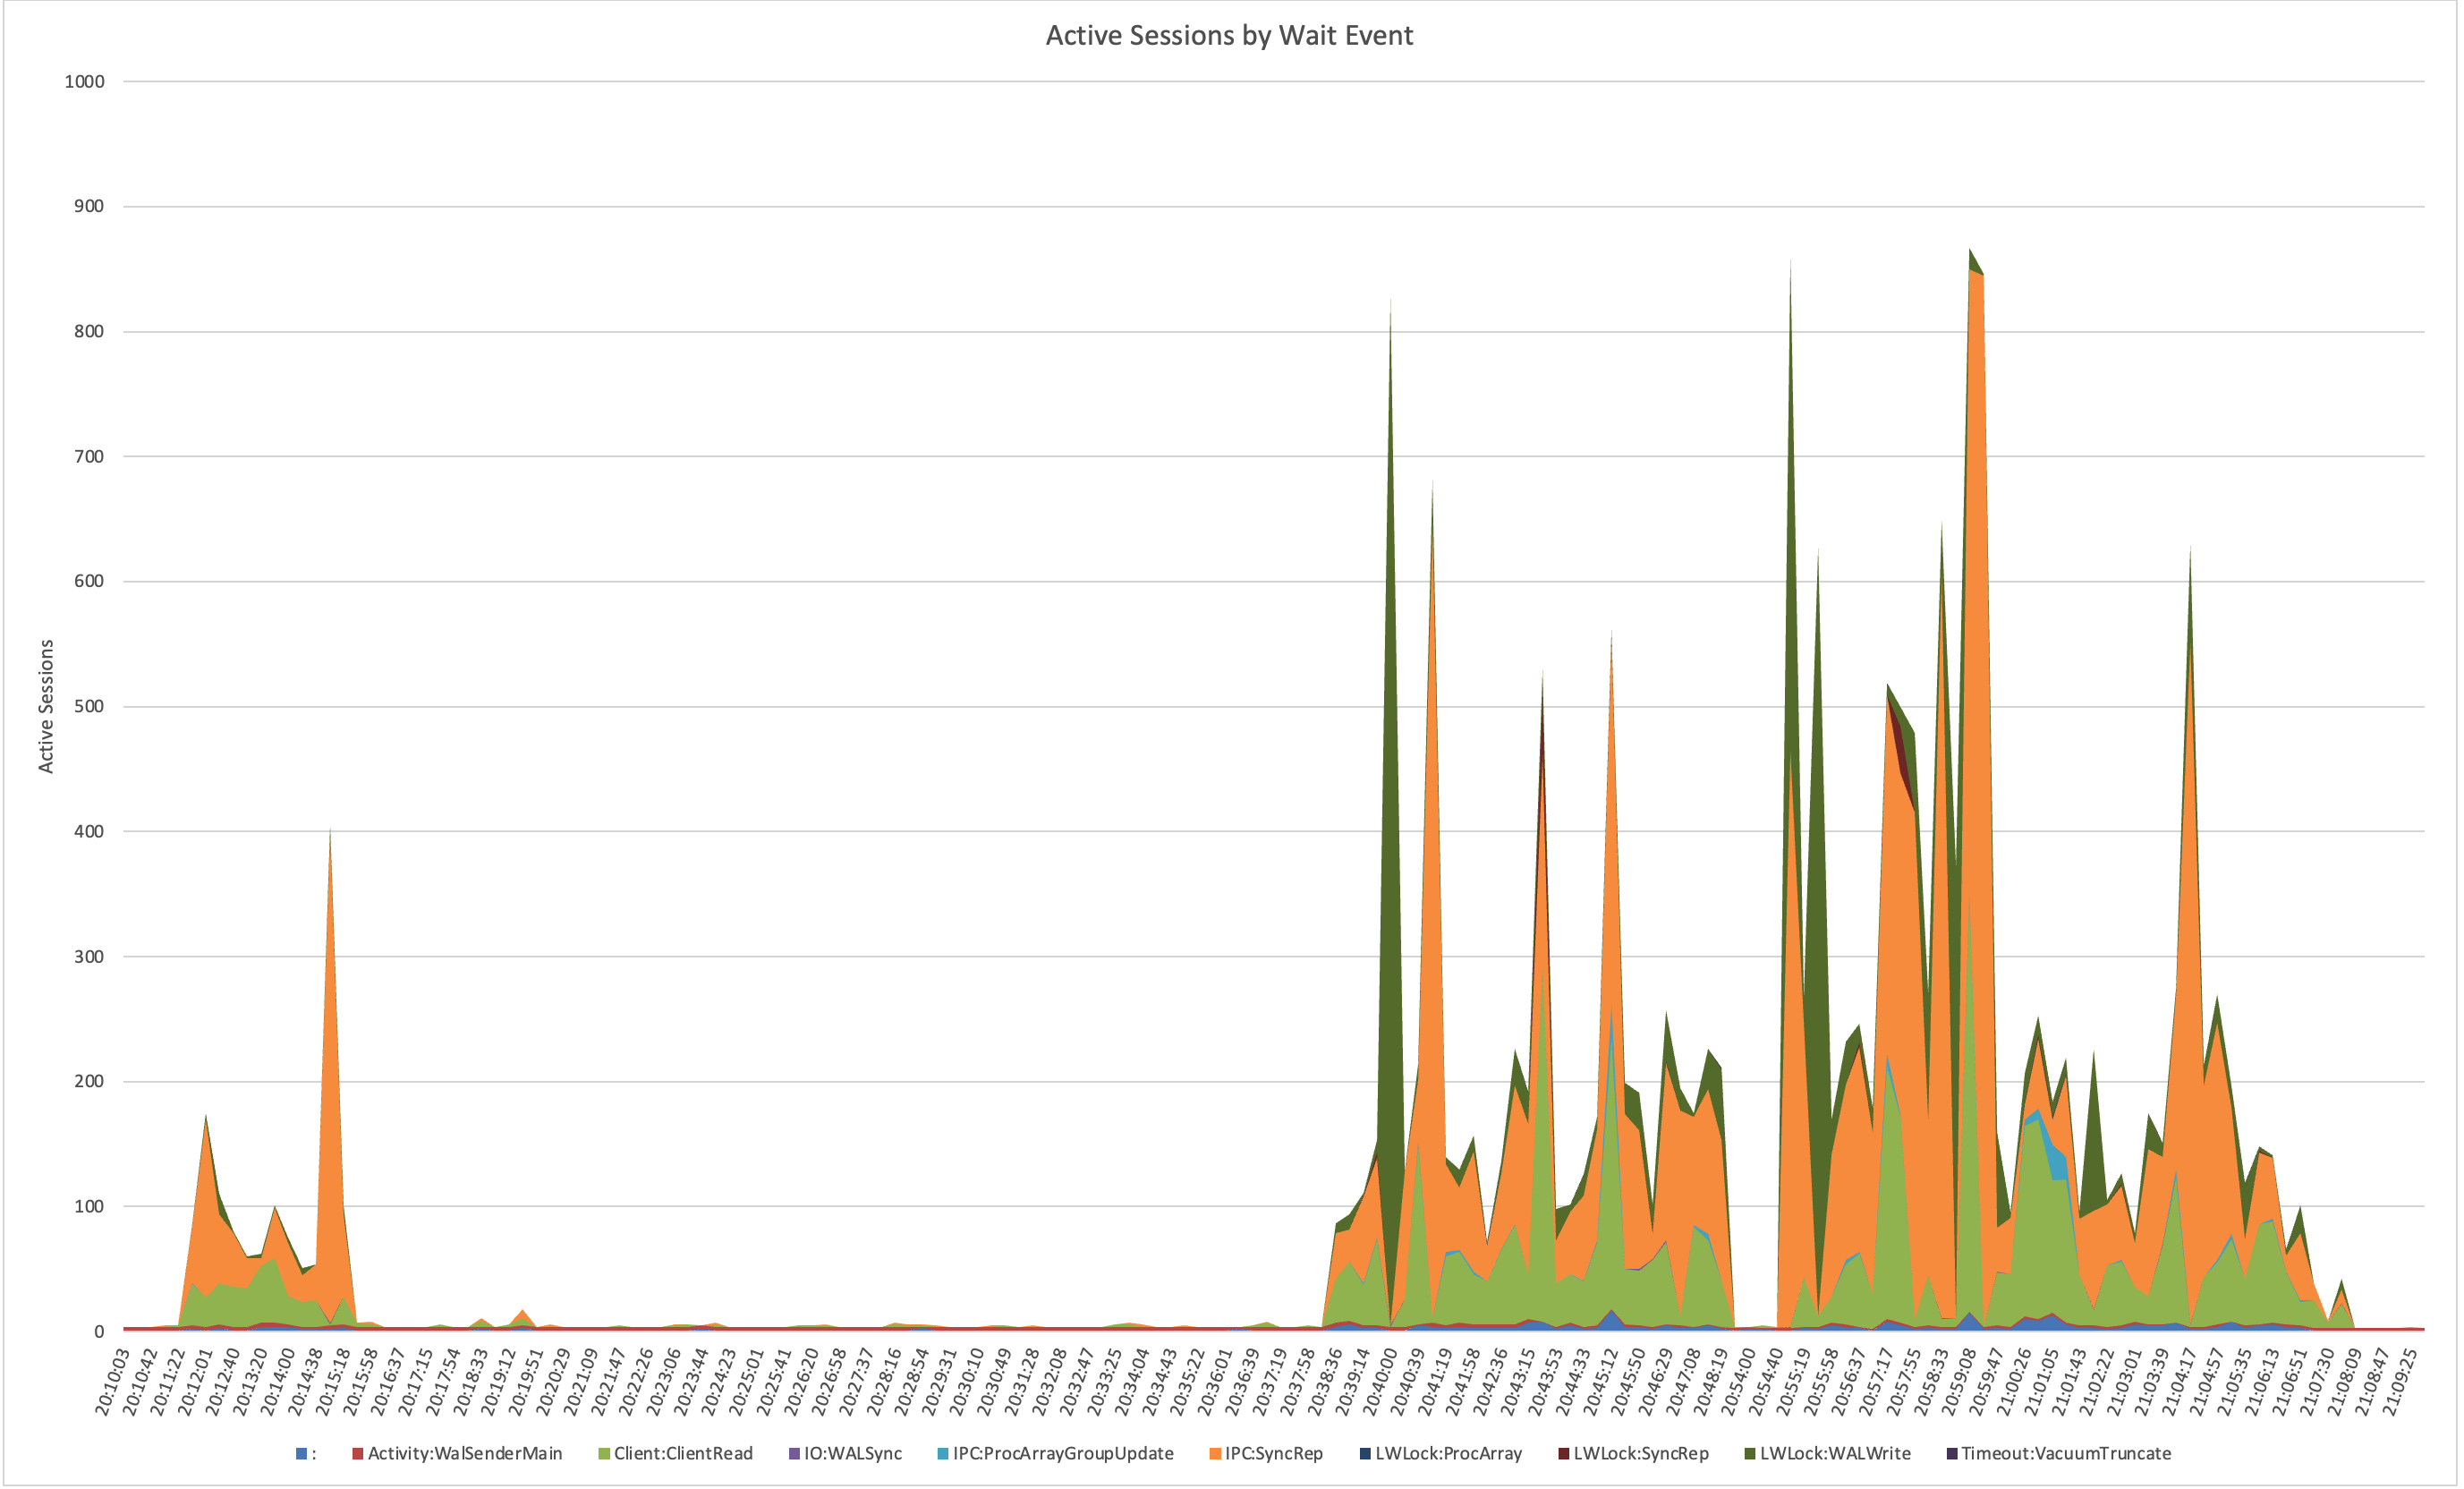
Task: Click the chart title 'Active Sessions by Wait Event'
Action: tap(1229, 36)
